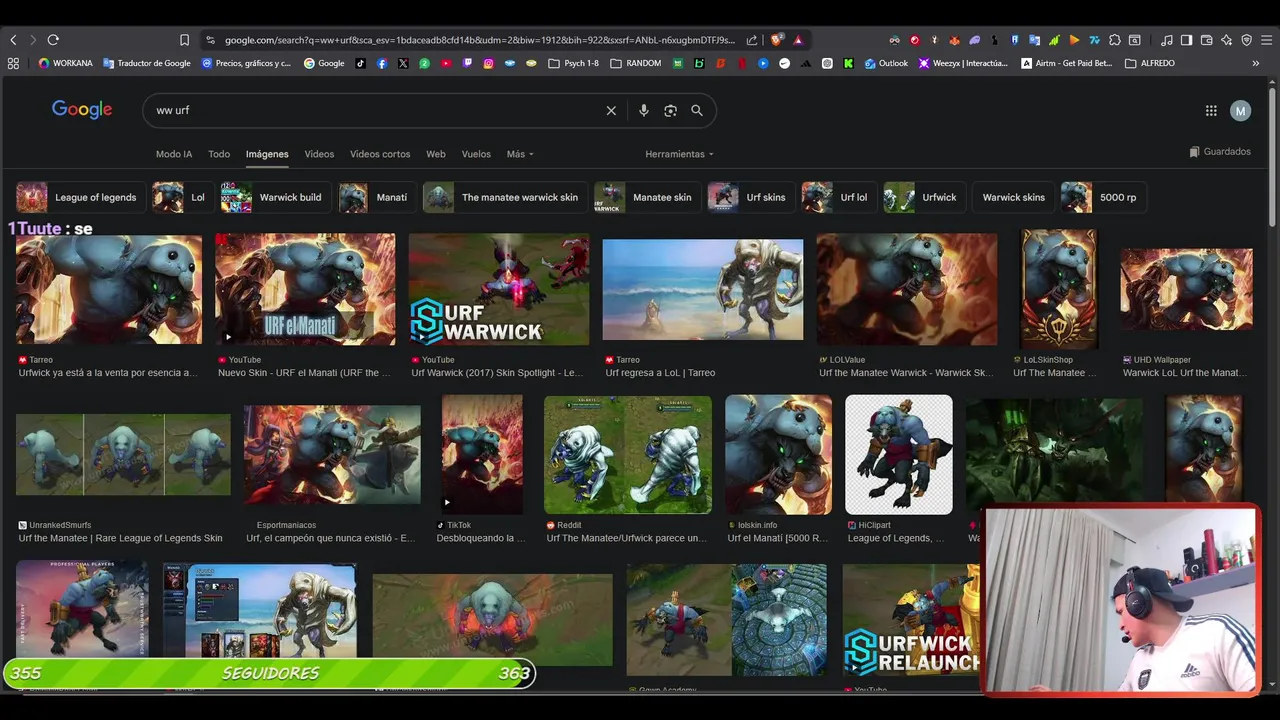Start voice search with the microphone icon
This screenshot has height=720, width=1280.
(644, 110)
